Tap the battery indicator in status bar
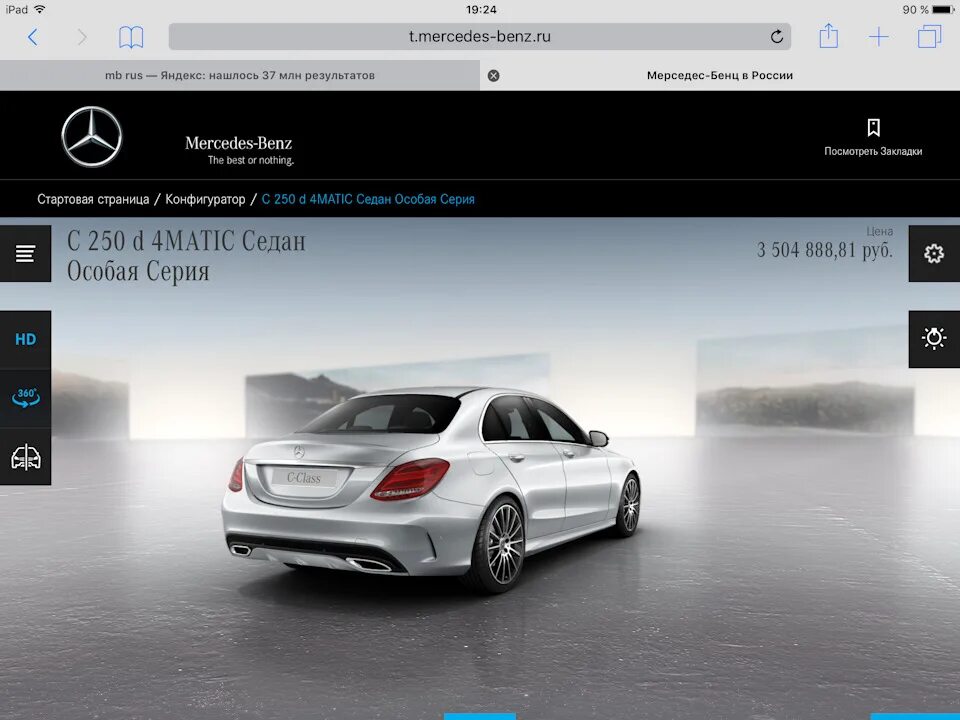 tap(942, 9)
